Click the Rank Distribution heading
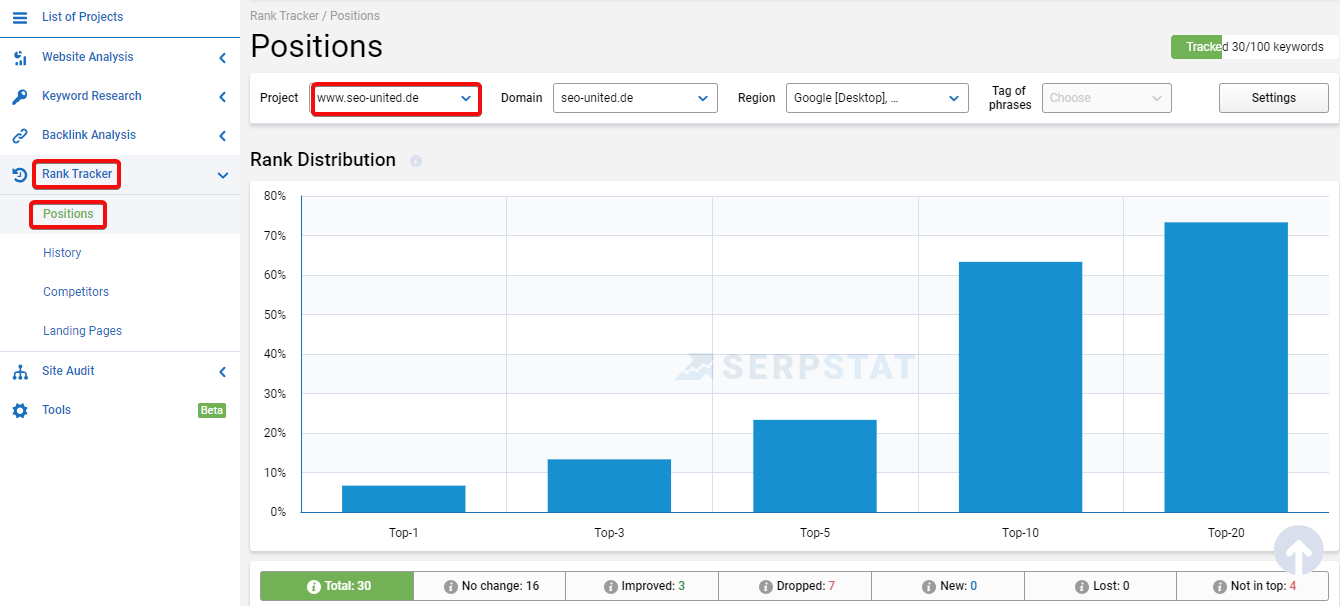Viewport: 1340px width, 606px height. 323,160
